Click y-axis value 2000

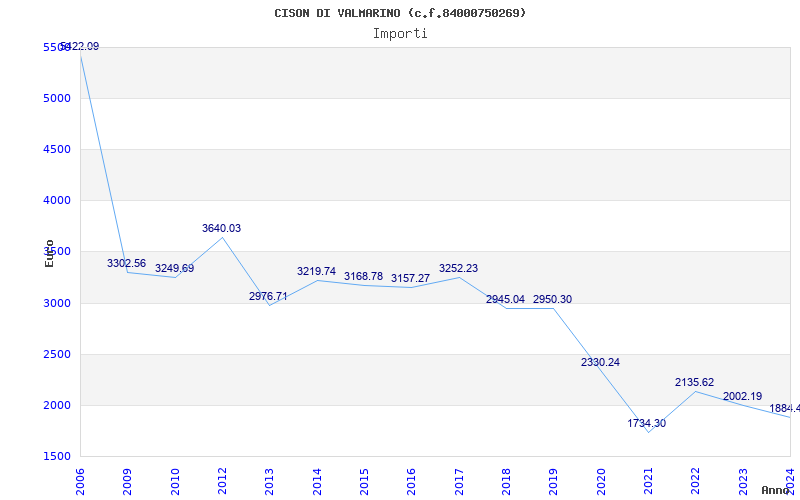pos(57,406)
